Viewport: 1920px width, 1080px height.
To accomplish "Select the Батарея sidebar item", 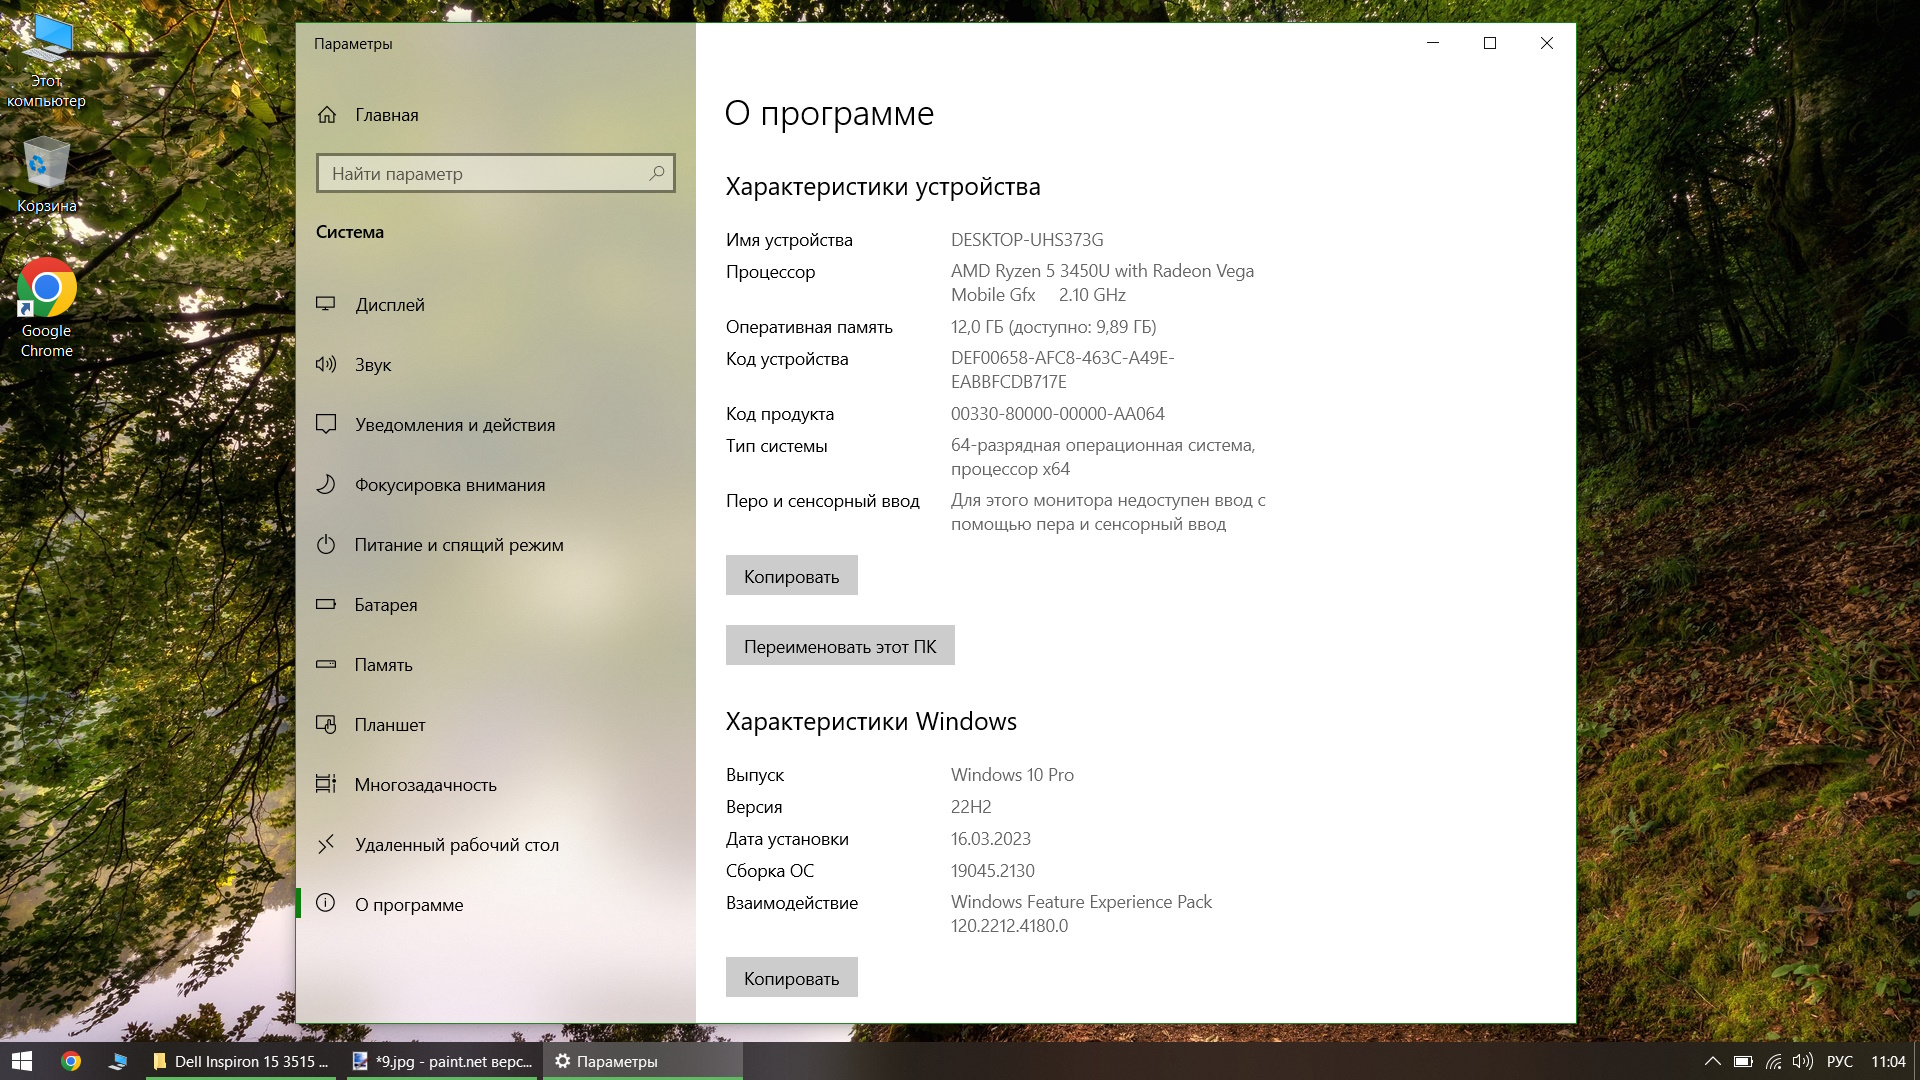I will (385, 605).
